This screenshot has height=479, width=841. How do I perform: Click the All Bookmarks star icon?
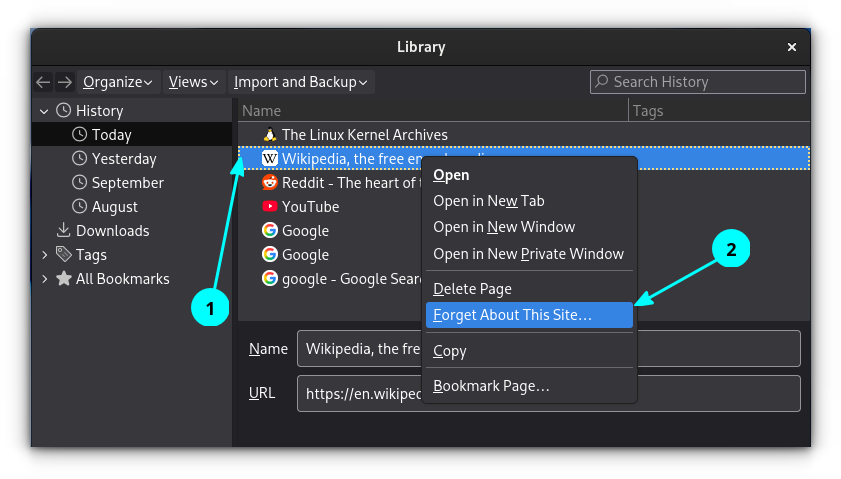(x=64, y=279)
